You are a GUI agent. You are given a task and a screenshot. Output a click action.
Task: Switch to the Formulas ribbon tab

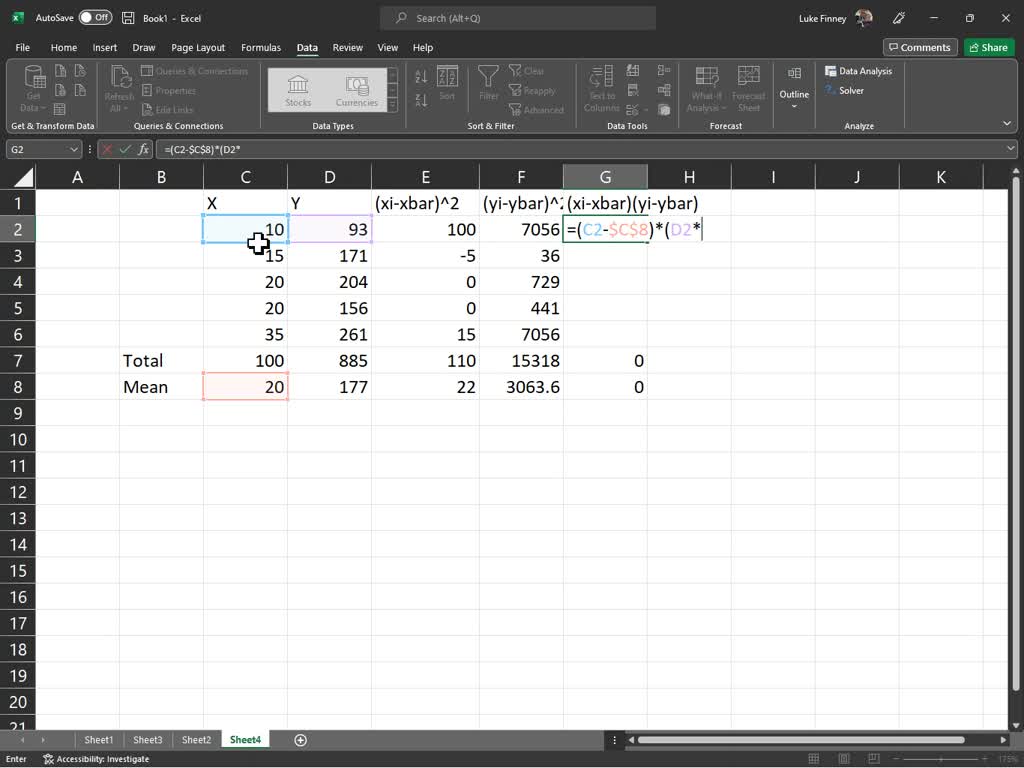point(261,47)
